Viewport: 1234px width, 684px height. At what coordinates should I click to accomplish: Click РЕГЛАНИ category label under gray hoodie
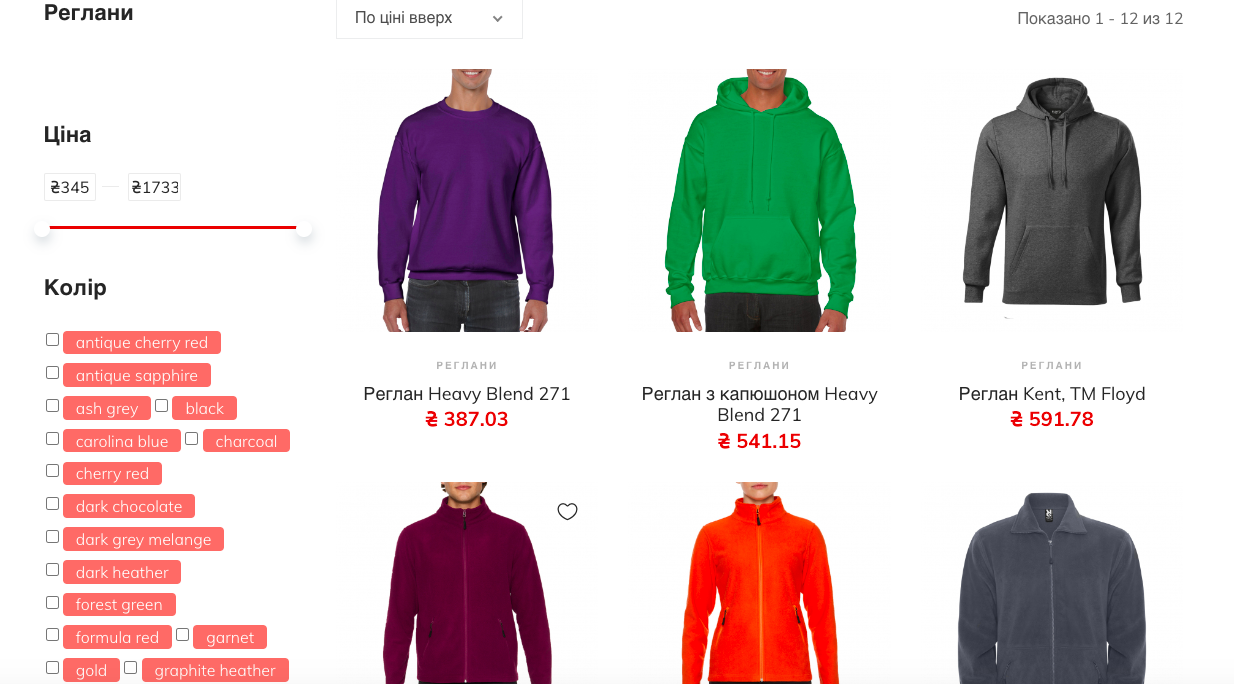[1052, 365]
